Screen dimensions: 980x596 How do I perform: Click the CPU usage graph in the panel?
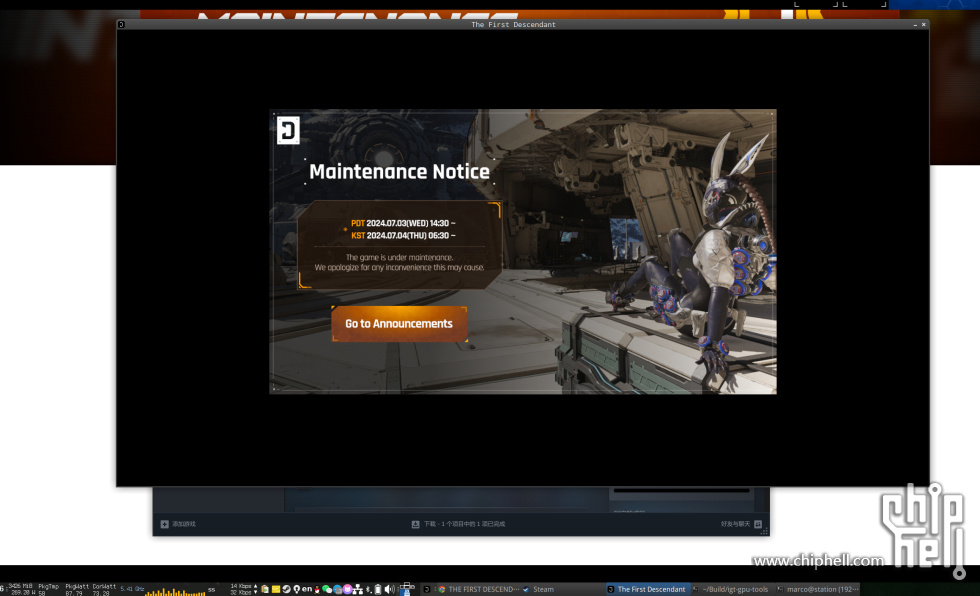(x=176, y=590)
